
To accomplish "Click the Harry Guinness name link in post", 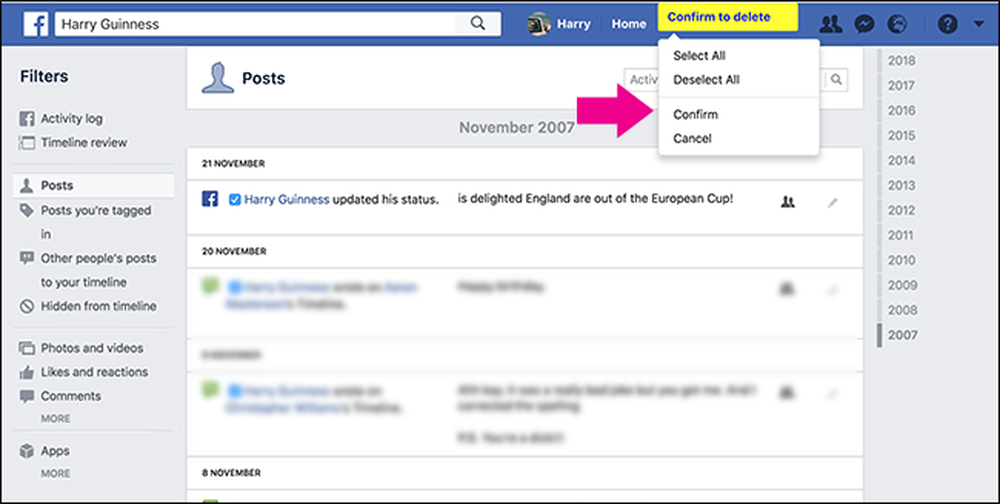I will coord(286,200).
